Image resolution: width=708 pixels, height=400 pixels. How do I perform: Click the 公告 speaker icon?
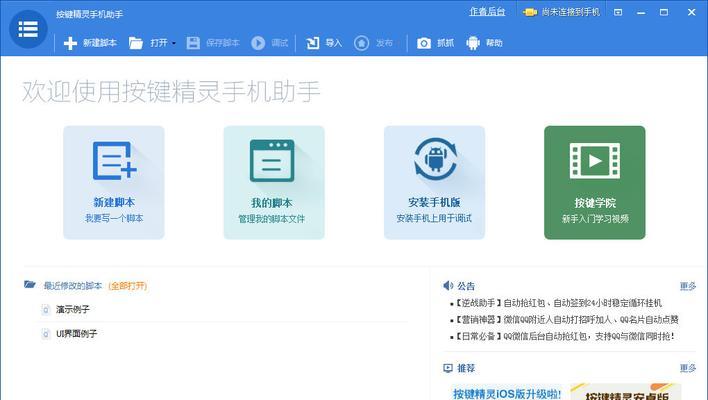point(448,285)
